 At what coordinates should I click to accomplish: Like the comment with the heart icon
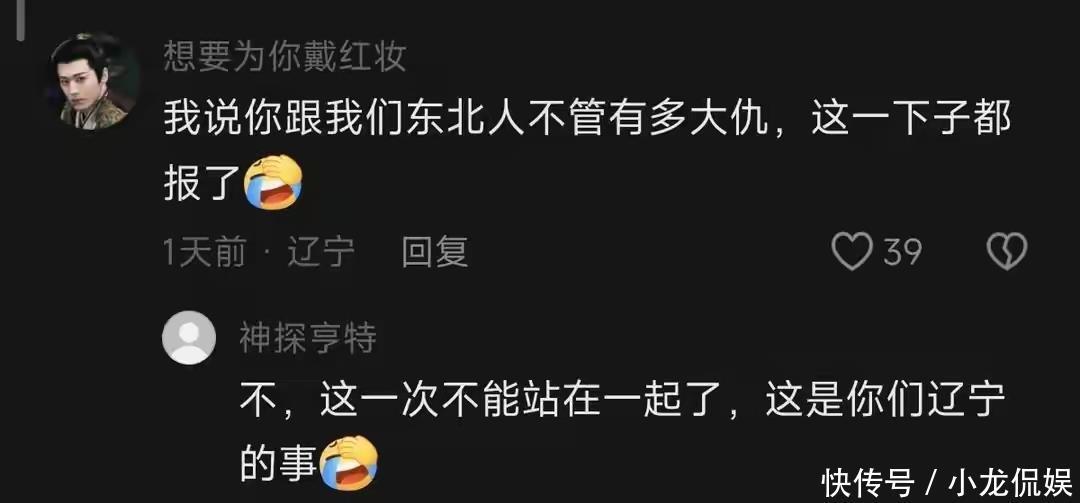(x=853, y=252)
